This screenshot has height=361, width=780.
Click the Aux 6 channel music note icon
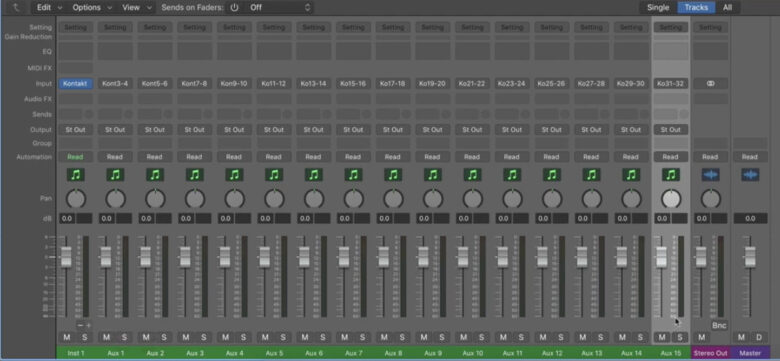[x=313, y=175]
